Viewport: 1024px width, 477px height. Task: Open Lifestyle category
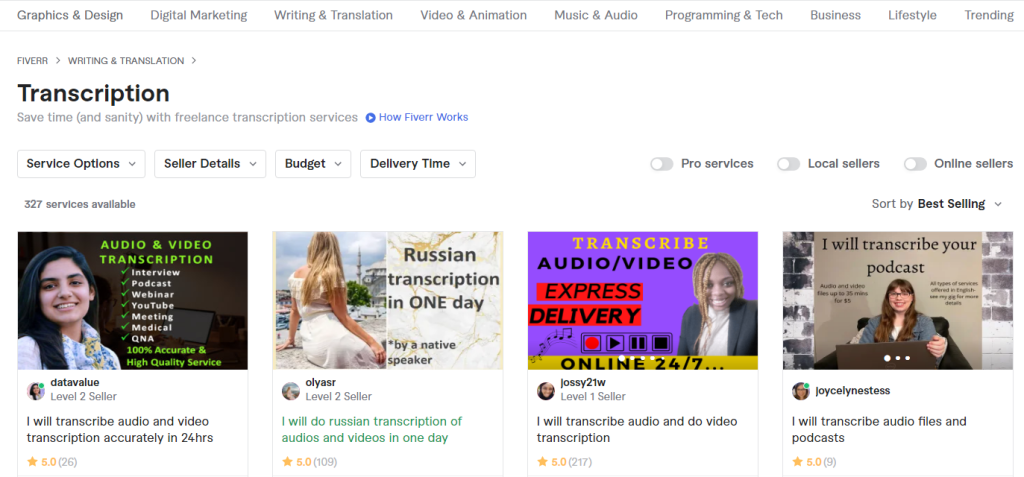[x=912, y=15]
